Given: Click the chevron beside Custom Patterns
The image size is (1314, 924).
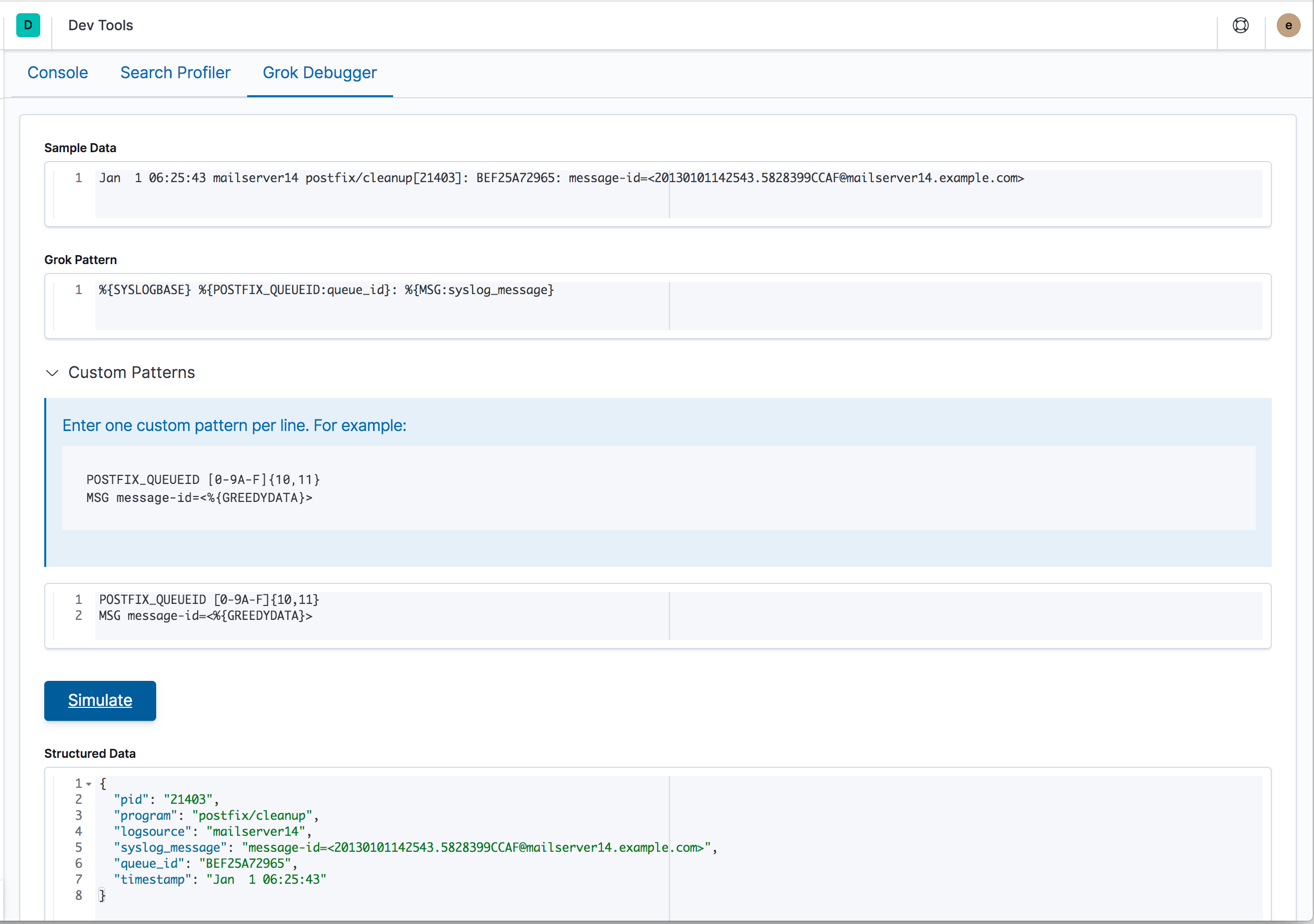Looking at the screenshot, I should coord(52,371).
